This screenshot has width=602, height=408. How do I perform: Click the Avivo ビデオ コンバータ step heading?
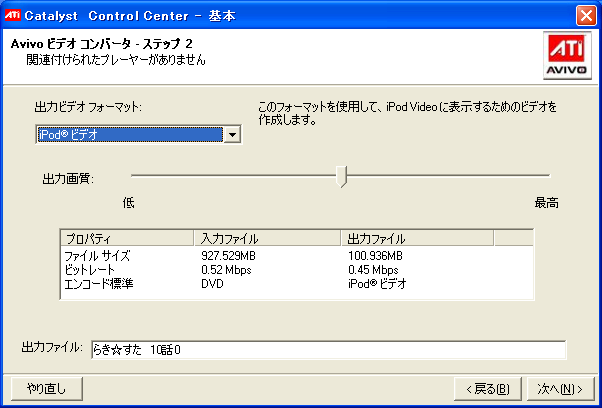click(x=102, y=44)
